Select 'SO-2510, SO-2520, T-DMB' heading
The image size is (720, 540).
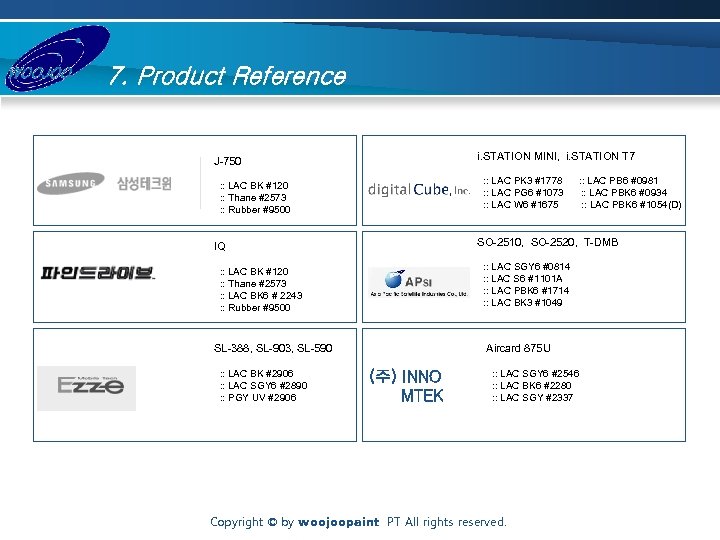point(547,242)
